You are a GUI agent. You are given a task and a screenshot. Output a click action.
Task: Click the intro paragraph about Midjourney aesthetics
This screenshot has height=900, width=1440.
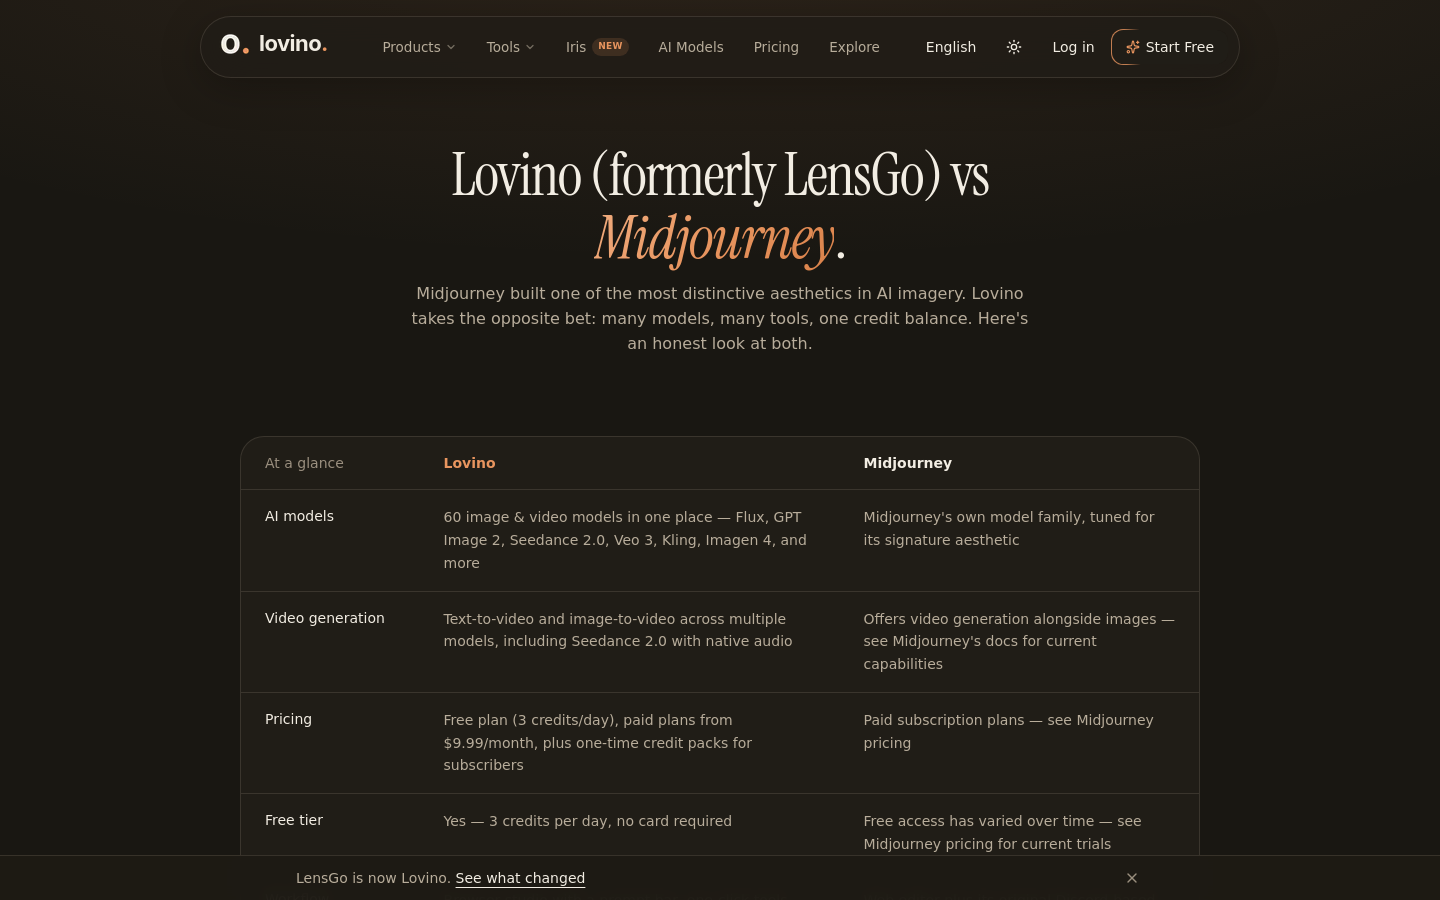(720, 318)
